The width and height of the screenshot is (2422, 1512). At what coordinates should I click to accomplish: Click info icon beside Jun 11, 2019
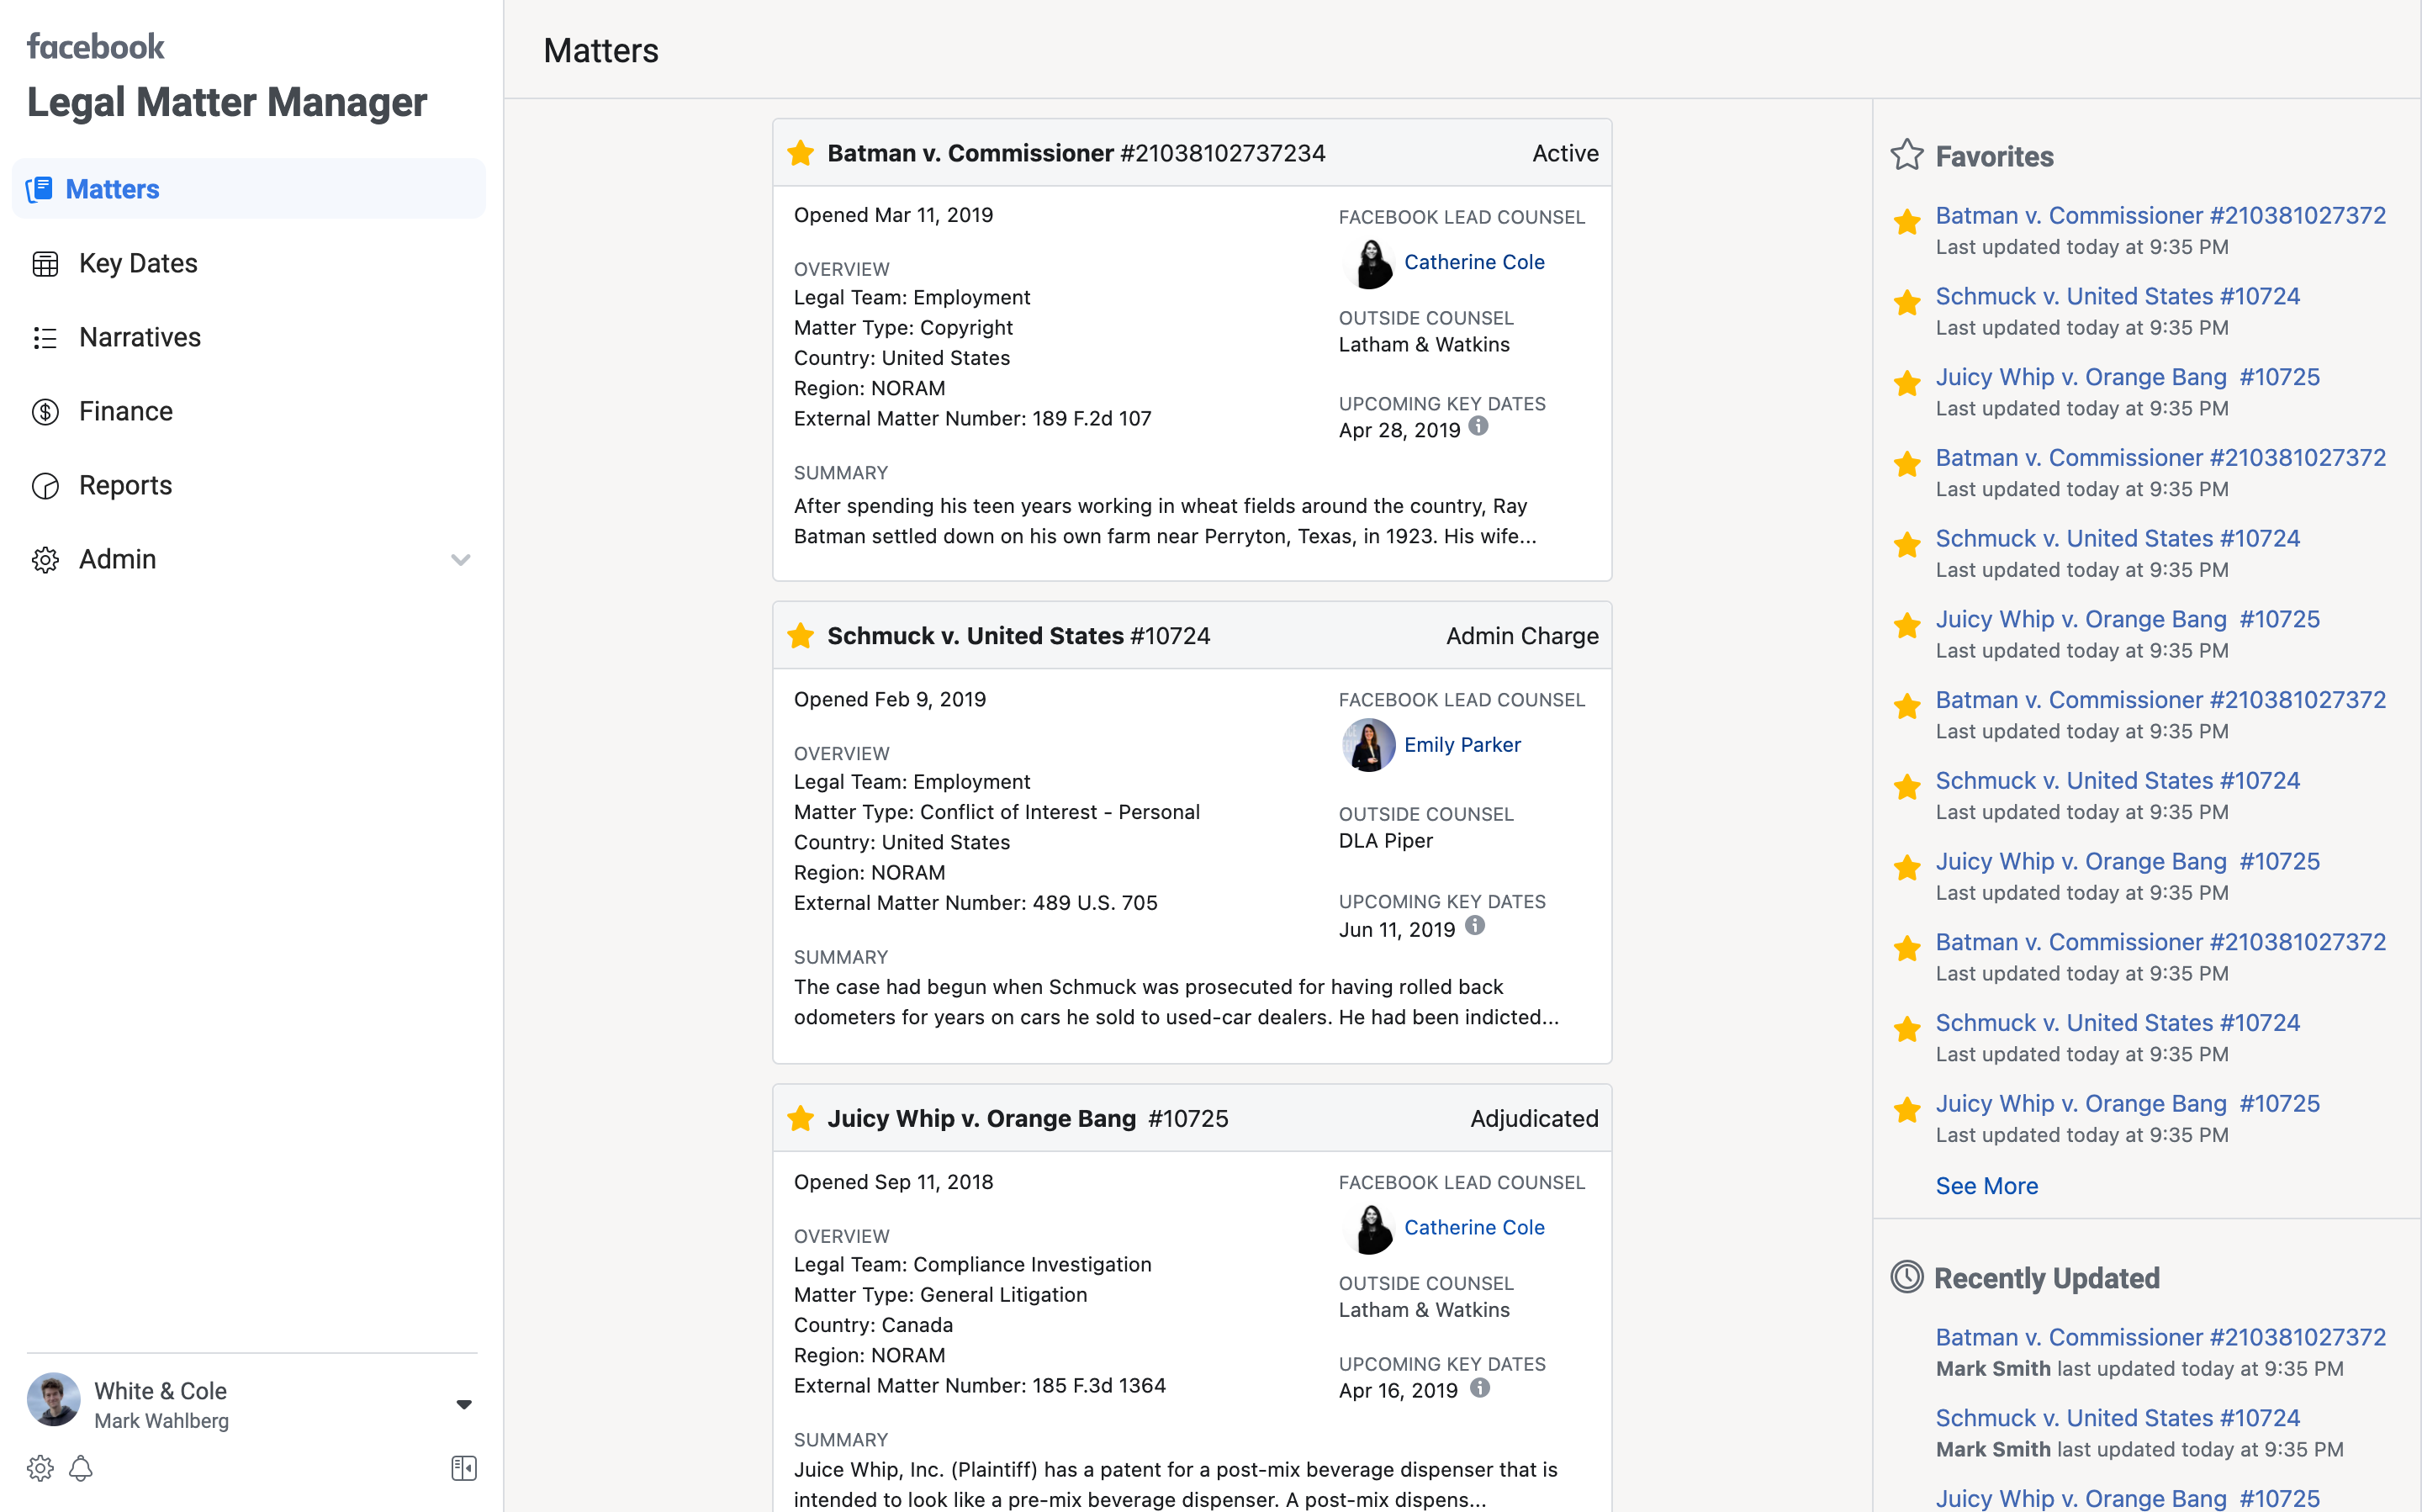(1474, 926)
